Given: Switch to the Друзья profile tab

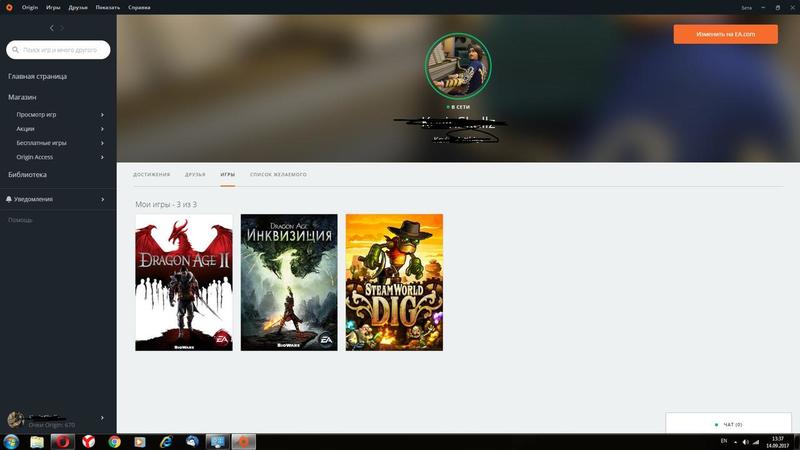Looking at the screenshot, I should click(195, 174).
